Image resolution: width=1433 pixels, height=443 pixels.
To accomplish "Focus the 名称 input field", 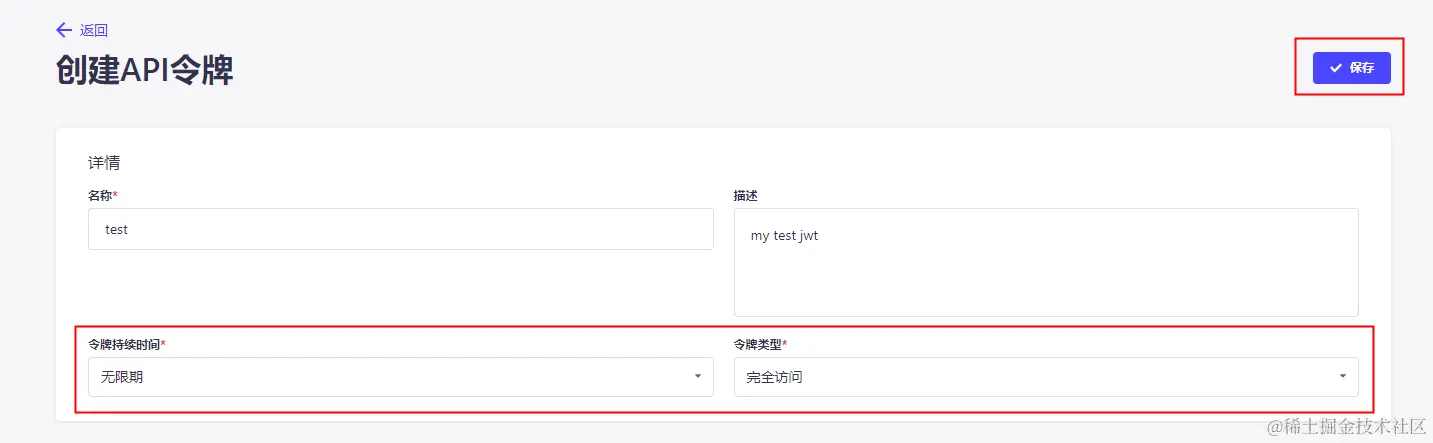I will coord(401,229).
